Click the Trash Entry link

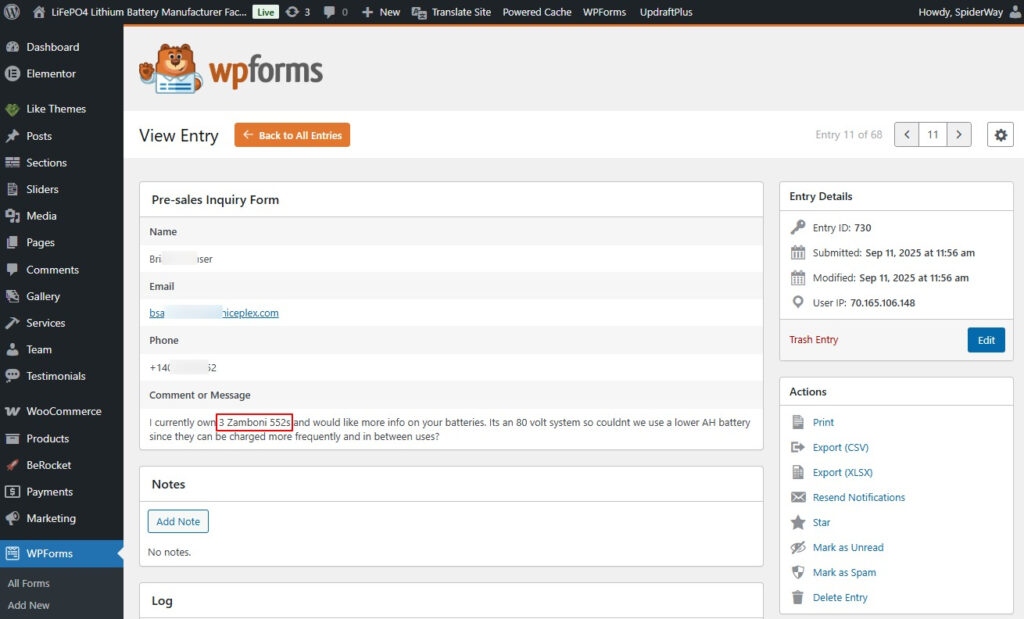[x=813, y=340]
